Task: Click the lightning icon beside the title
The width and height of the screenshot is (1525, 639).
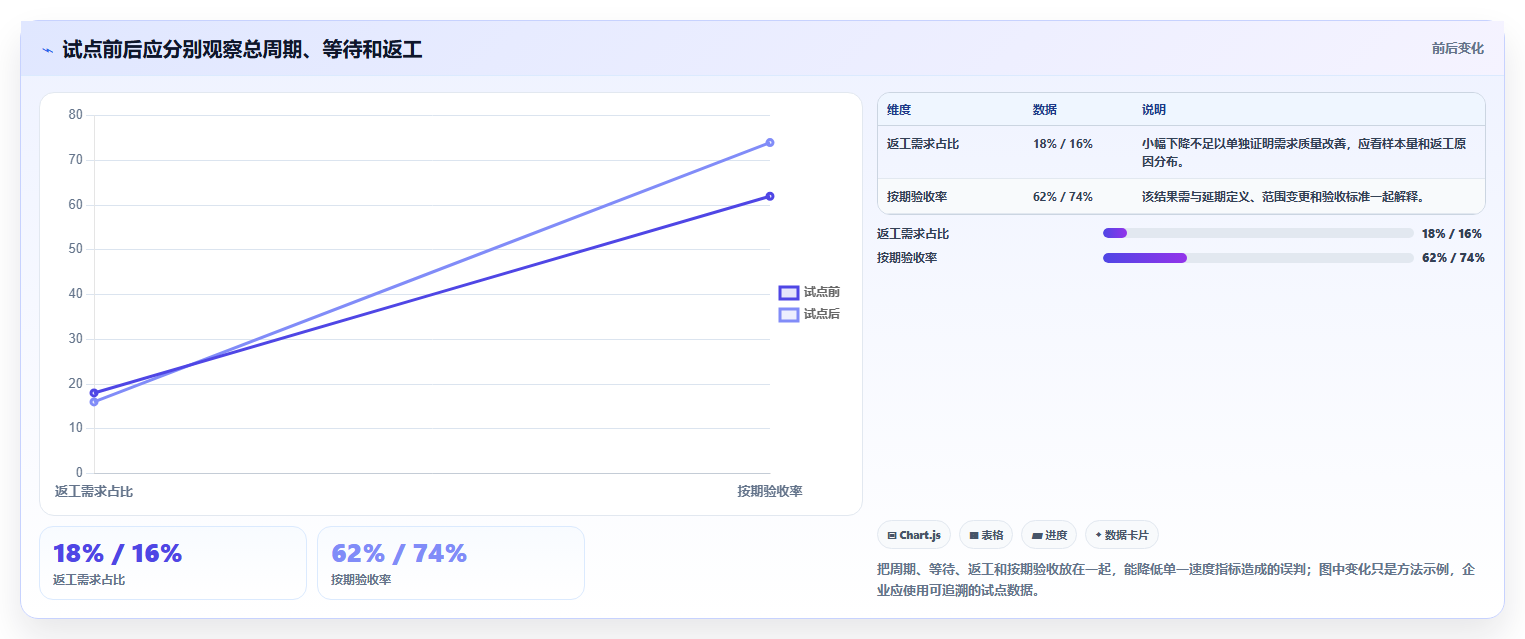Action: click(48, 50)
